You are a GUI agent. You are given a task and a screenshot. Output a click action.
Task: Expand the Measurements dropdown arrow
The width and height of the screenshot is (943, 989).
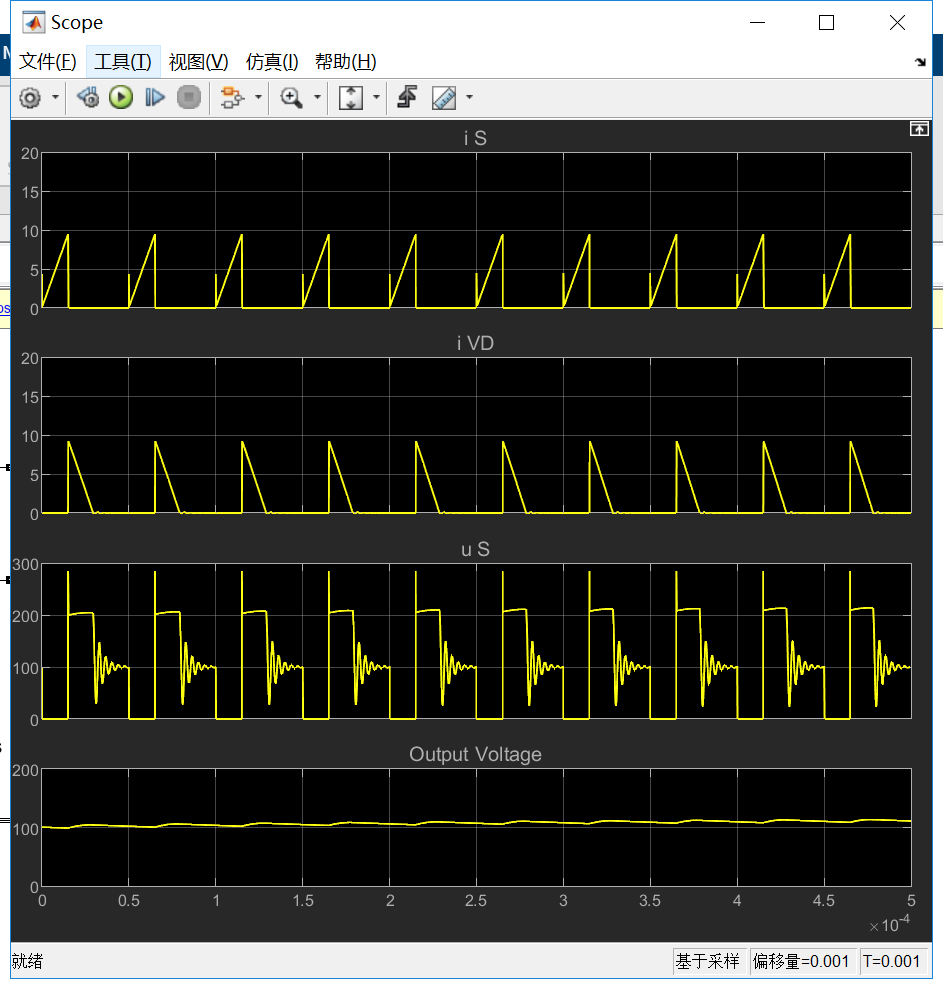tap(469, 97)
